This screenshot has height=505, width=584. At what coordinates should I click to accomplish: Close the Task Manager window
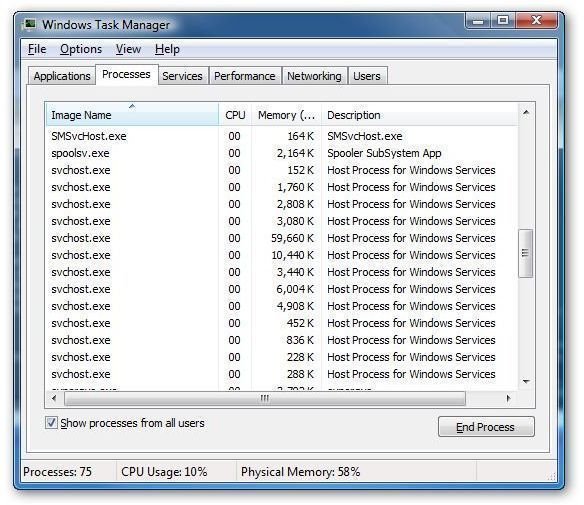coord(536,20)
